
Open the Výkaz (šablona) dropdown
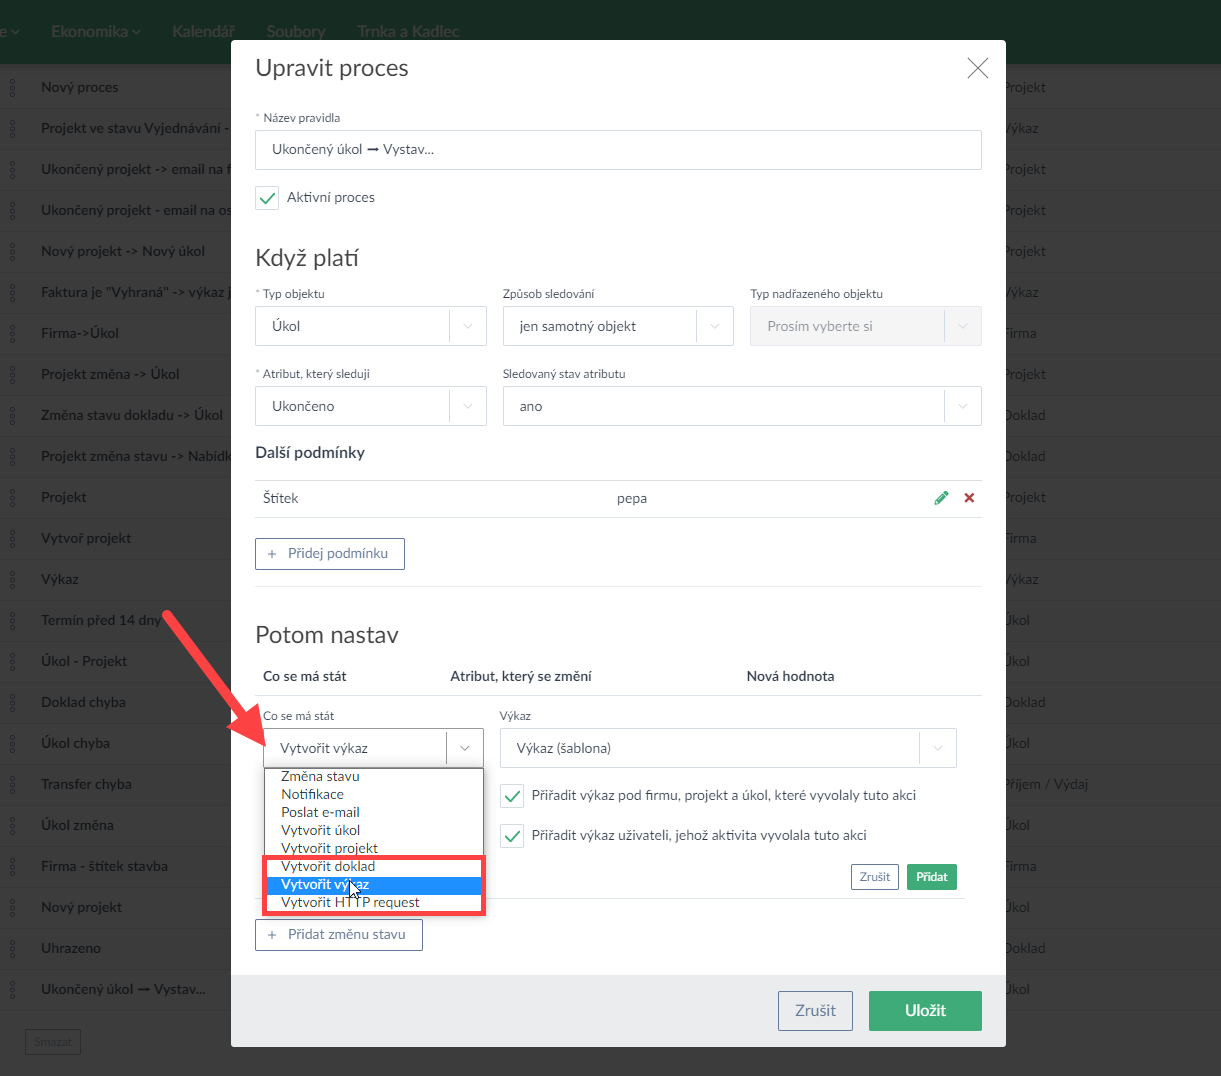[728, 748]
